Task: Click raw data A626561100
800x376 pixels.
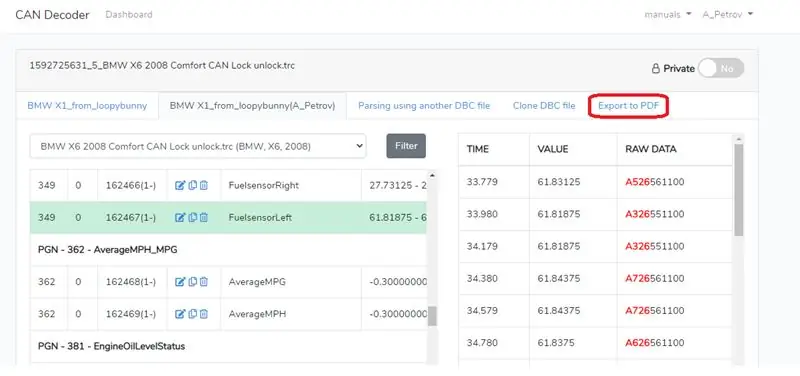Action: (655, 342)
